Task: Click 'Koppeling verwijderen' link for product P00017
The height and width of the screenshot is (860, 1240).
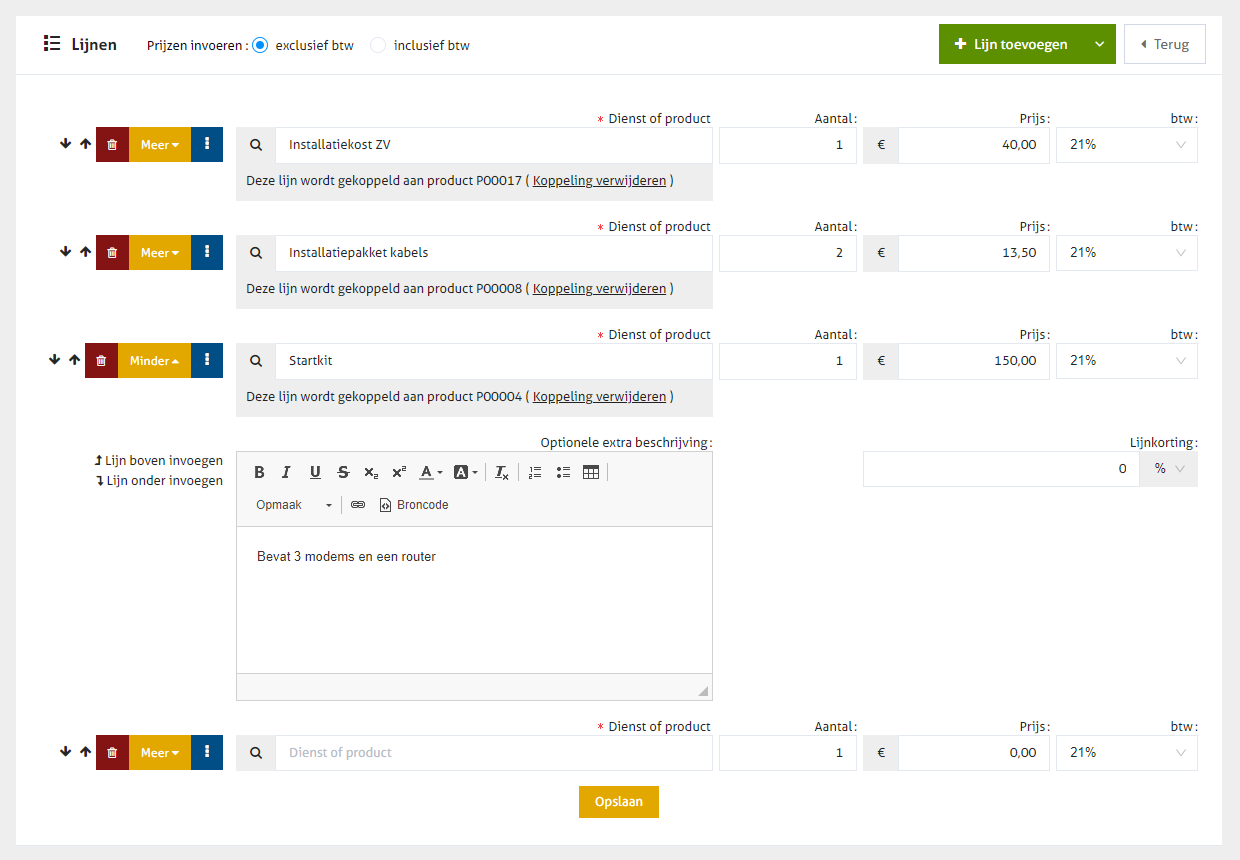Action: click(599, 181)
